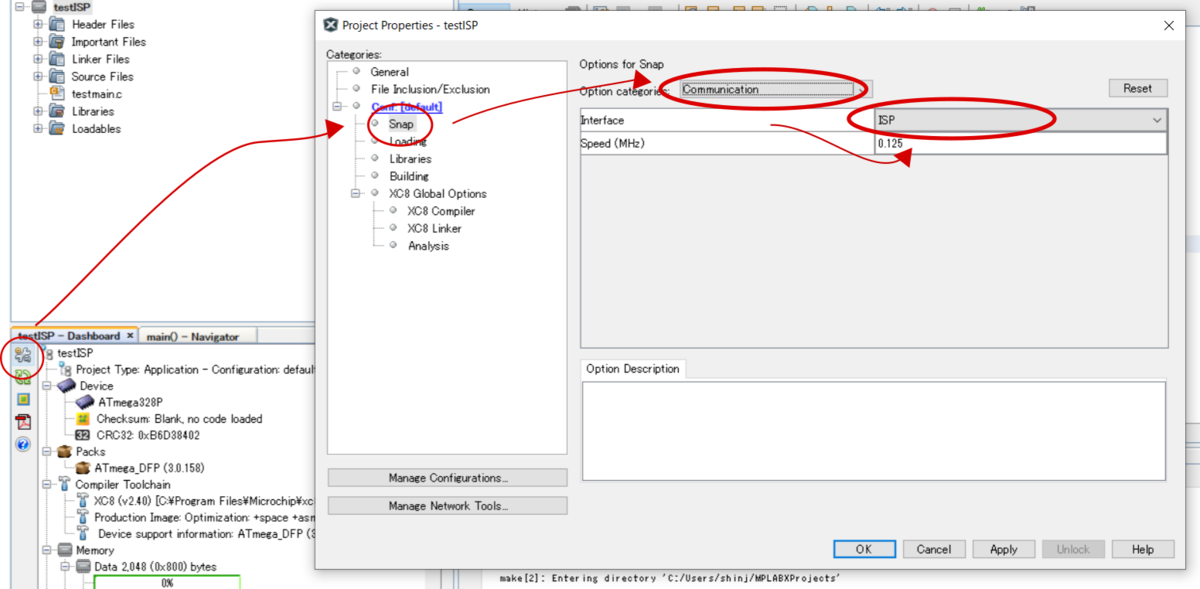Click the MPLAB X logo in dialog title
1200x589 pixels.
331,25
